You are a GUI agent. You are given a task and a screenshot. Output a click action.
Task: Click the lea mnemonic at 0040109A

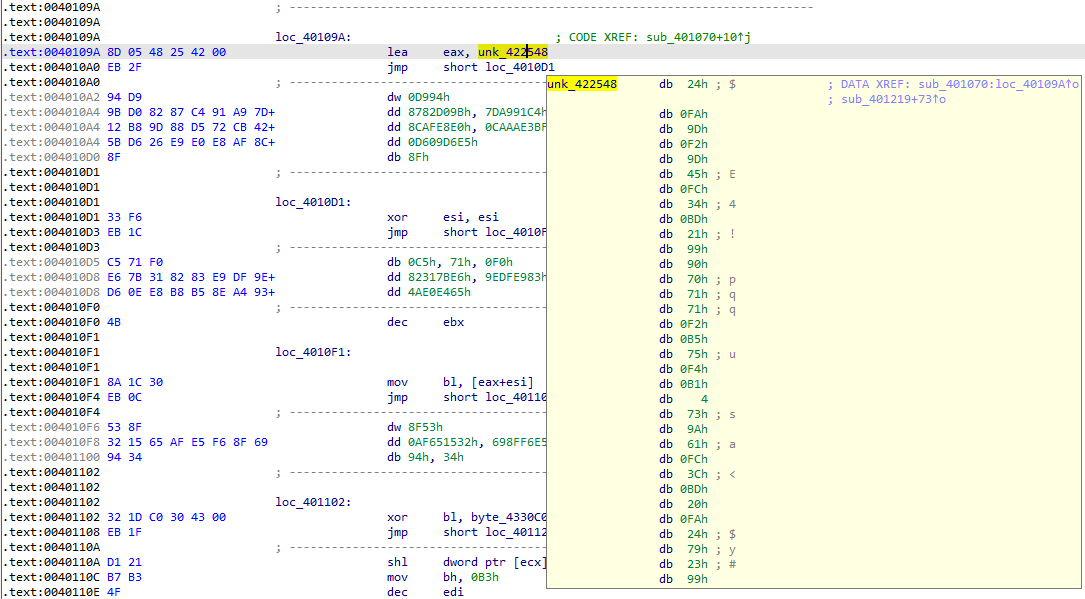[398, 52]
